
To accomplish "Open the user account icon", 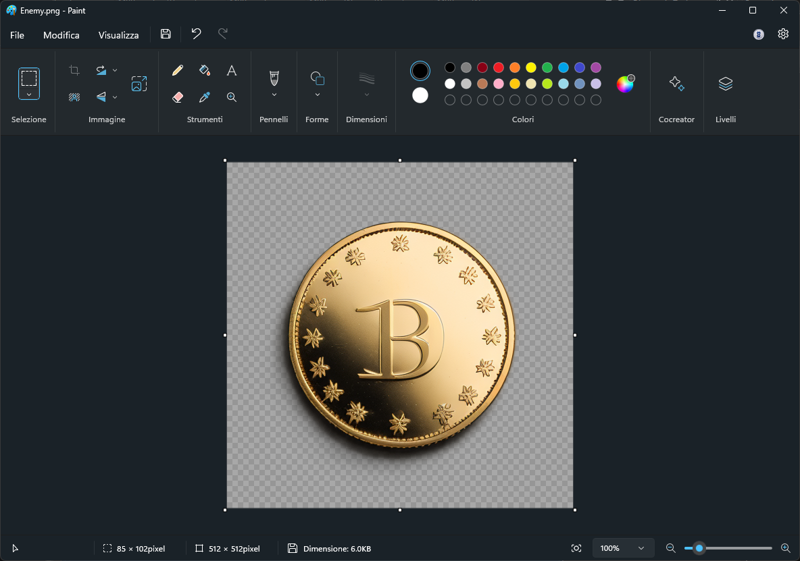I will 759,34.
